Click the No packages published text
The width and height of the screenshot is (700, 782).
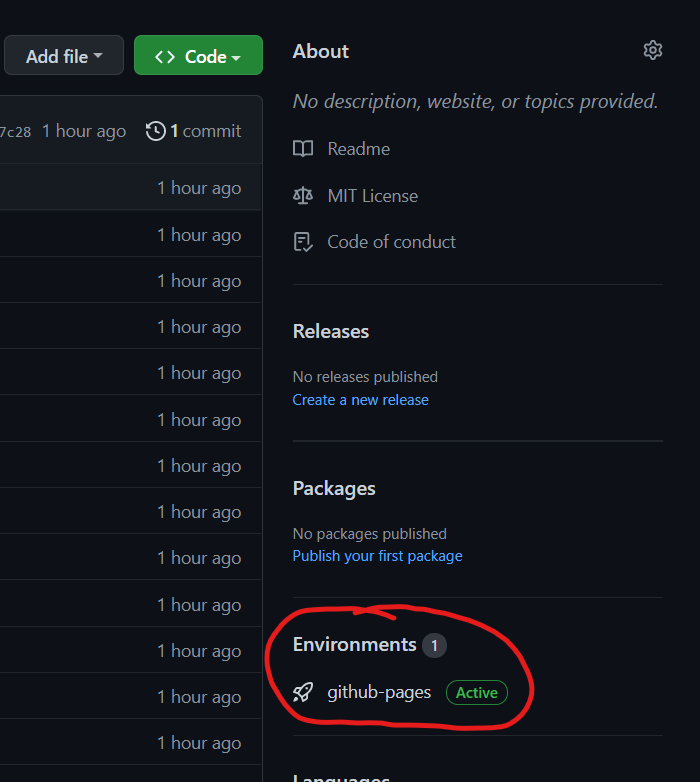pyautogui.click(x=369, y=534)
